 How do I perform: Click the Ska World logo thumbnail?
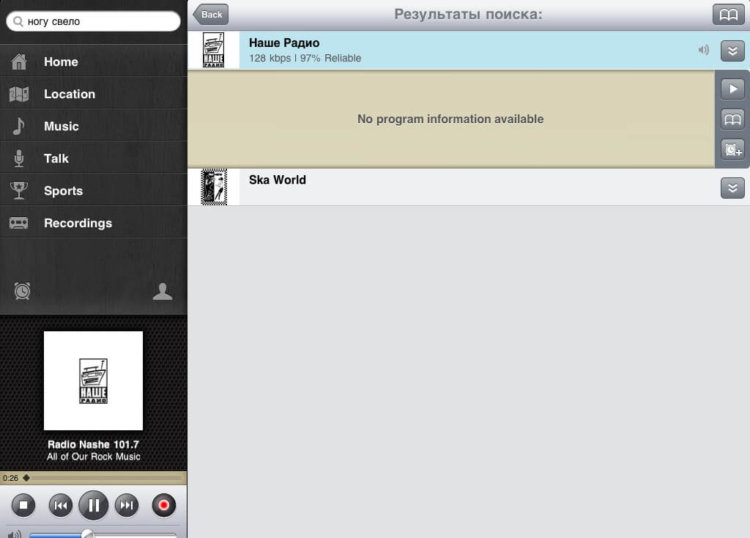pos(214,187)
